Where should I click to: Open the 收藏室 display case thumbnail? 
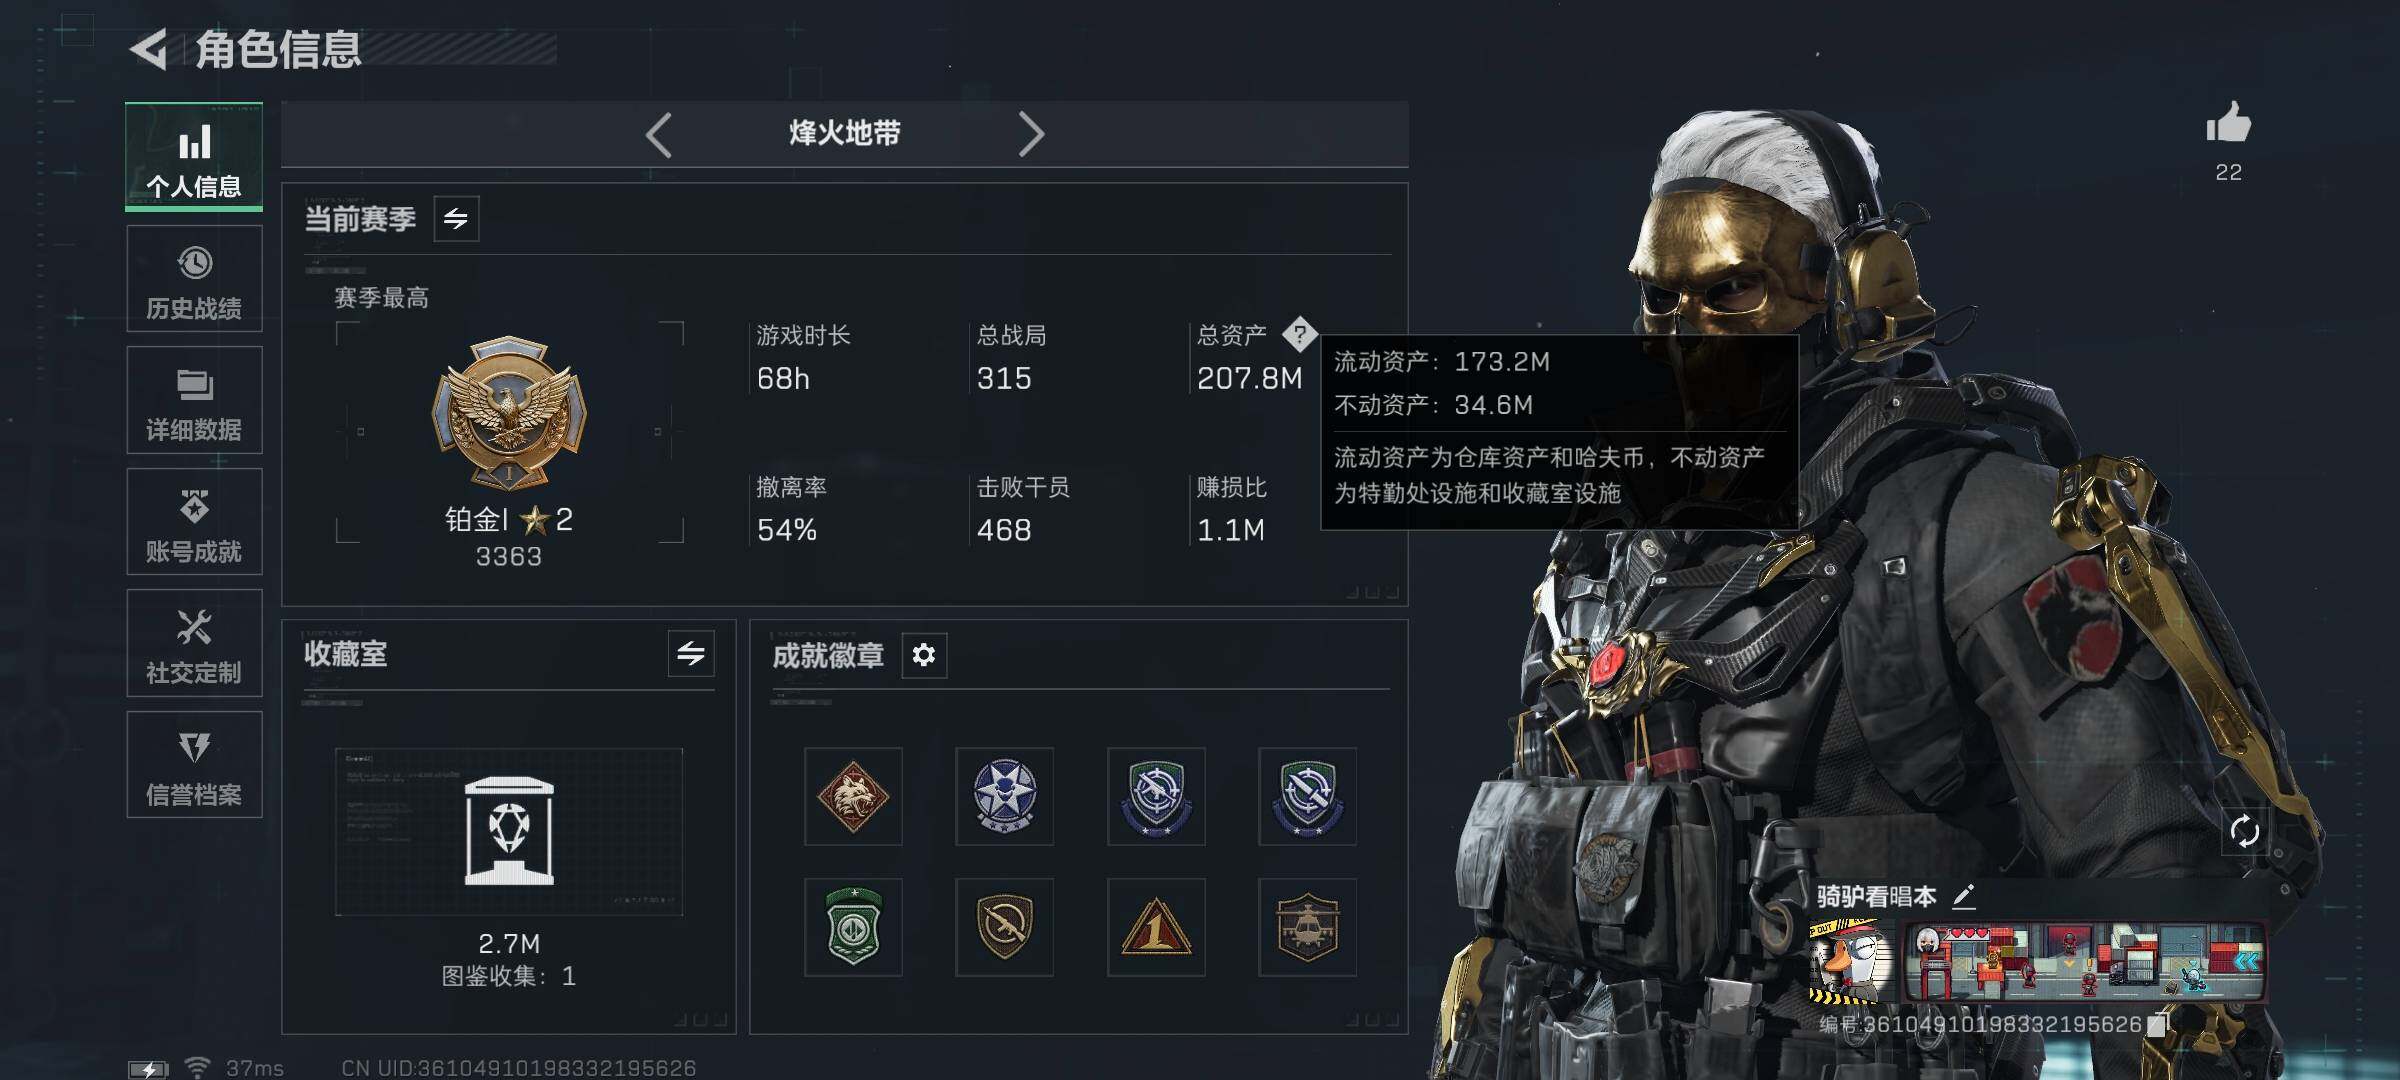509,832
